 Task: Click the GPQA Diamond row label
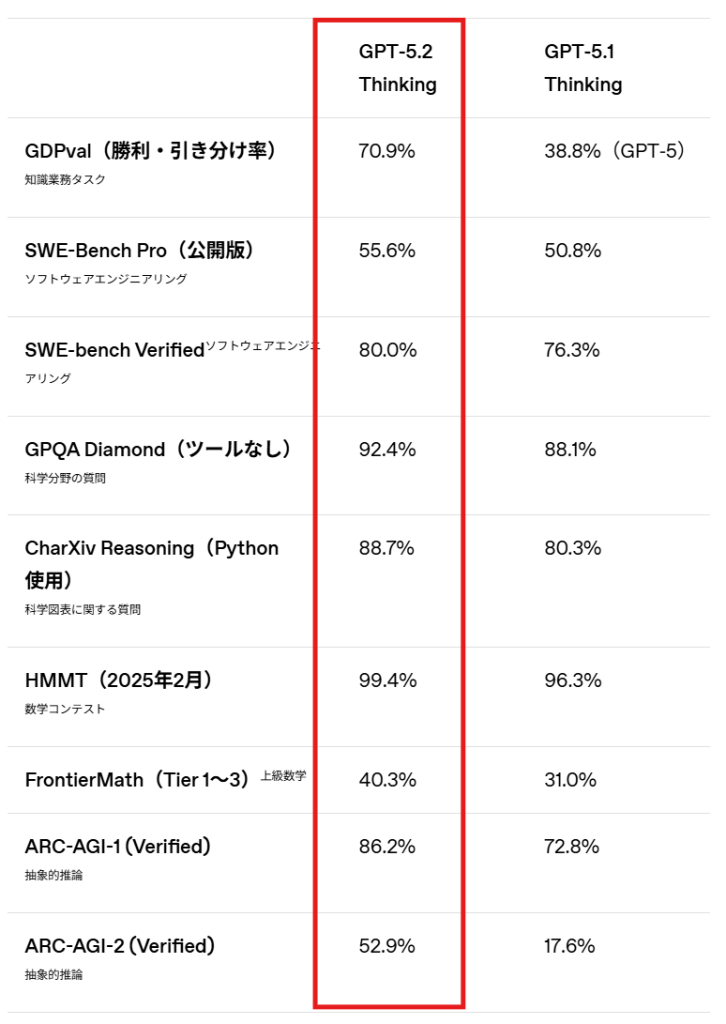click(158, 450)
